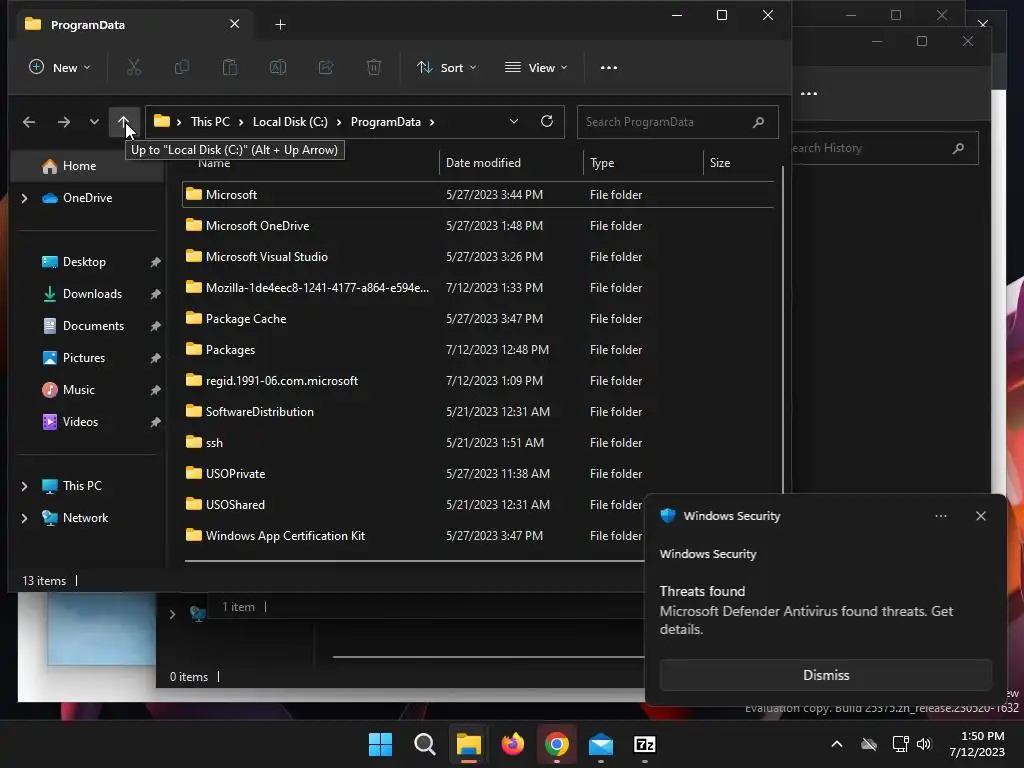
Task: Click the Share icon in toolbar
Action: pyautogui.click(x=326, y=67)
